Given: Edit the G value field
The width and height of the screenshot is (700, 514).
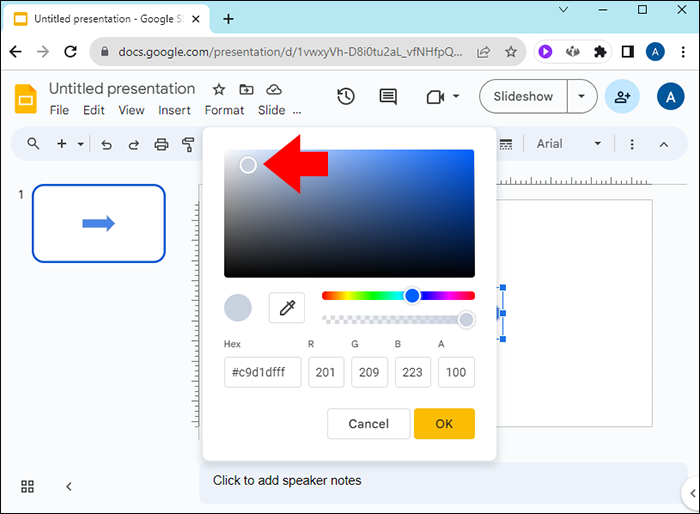Looking at the screenshot, I should [x=369, y=372].
